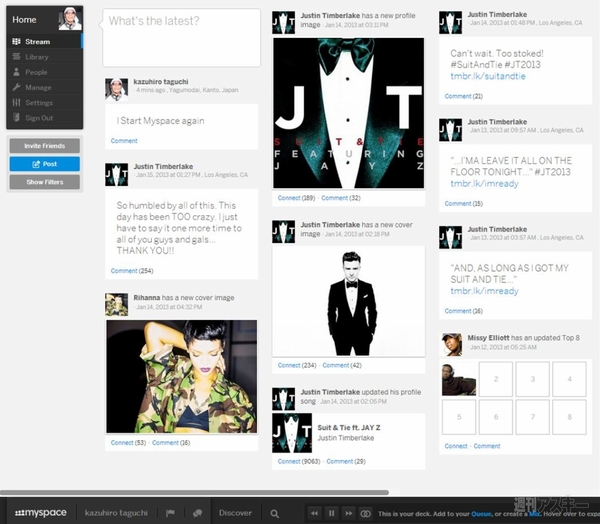
Task: Open kazuhiro taguchi profile in bottom bar
Action: pyautogui.click(x=116, y=513)
